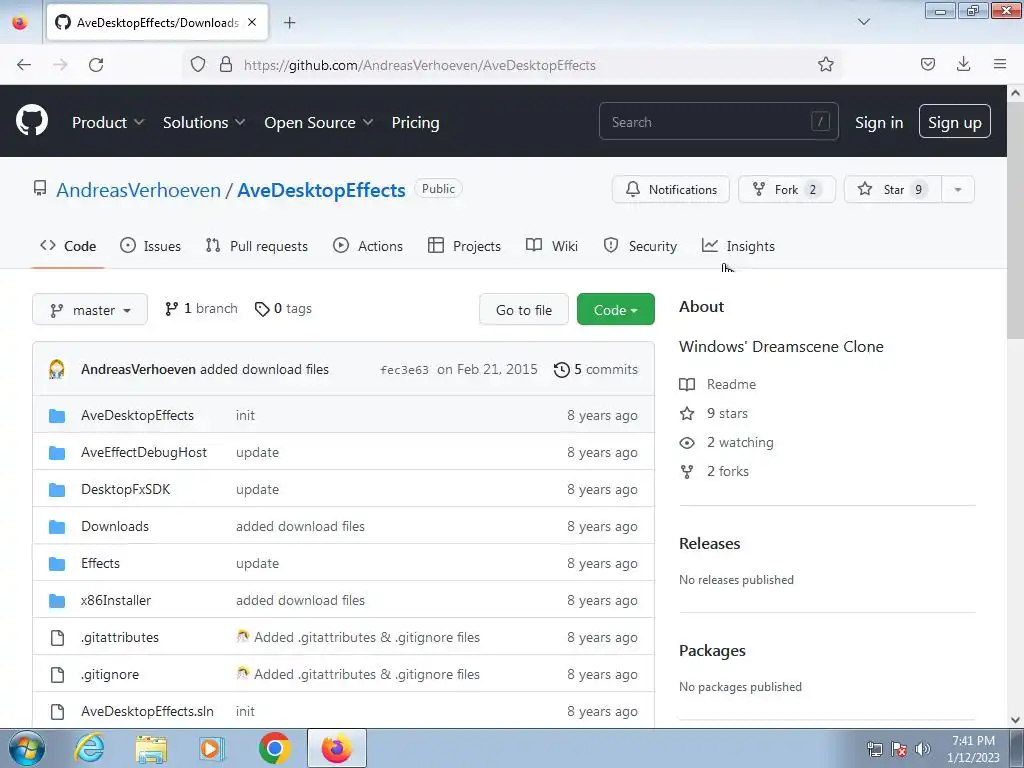This screenshot has width=1024, height=768.
Task: Switch to the Actions tab
Action: point(368,246)
